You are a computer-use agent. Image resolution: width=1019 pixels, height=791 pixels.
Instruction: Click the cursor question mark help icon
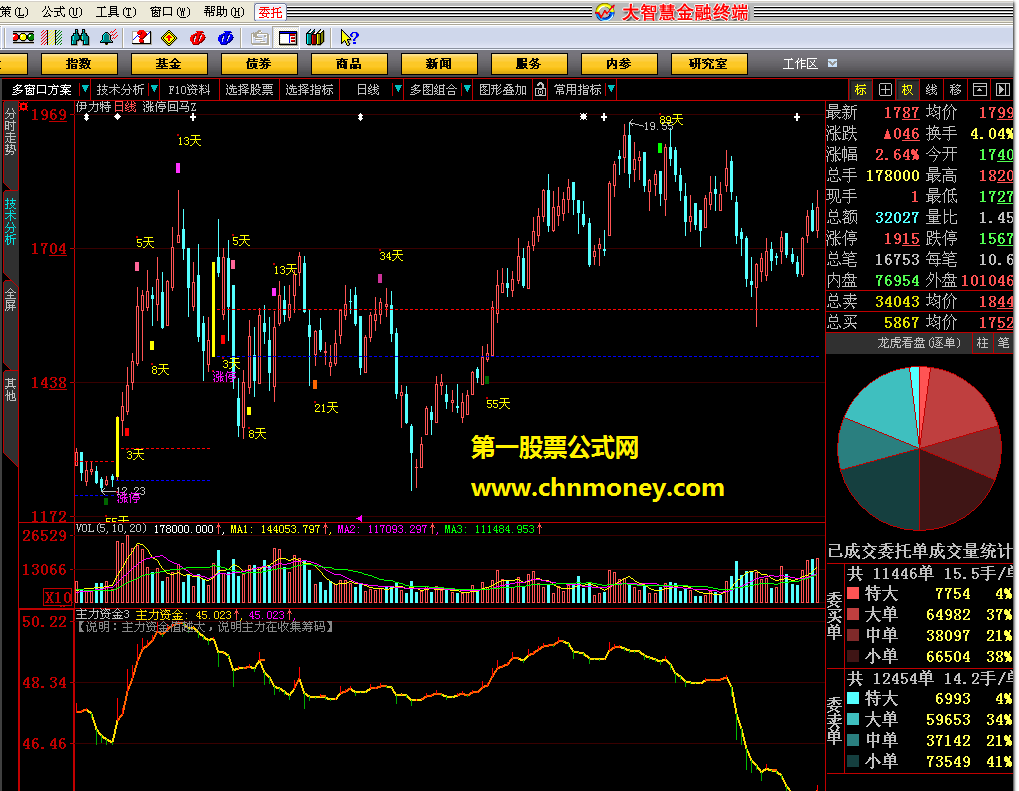coord(349,38)
